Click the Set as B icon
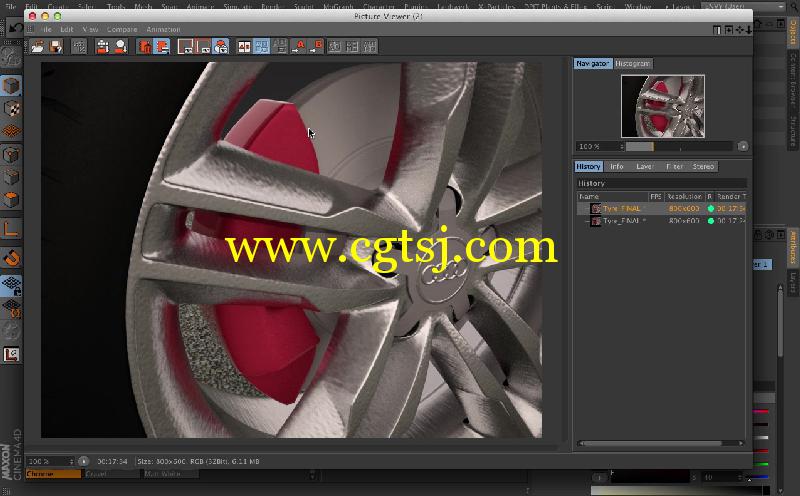This screenshot has width=800, height=496. (316, 47)
